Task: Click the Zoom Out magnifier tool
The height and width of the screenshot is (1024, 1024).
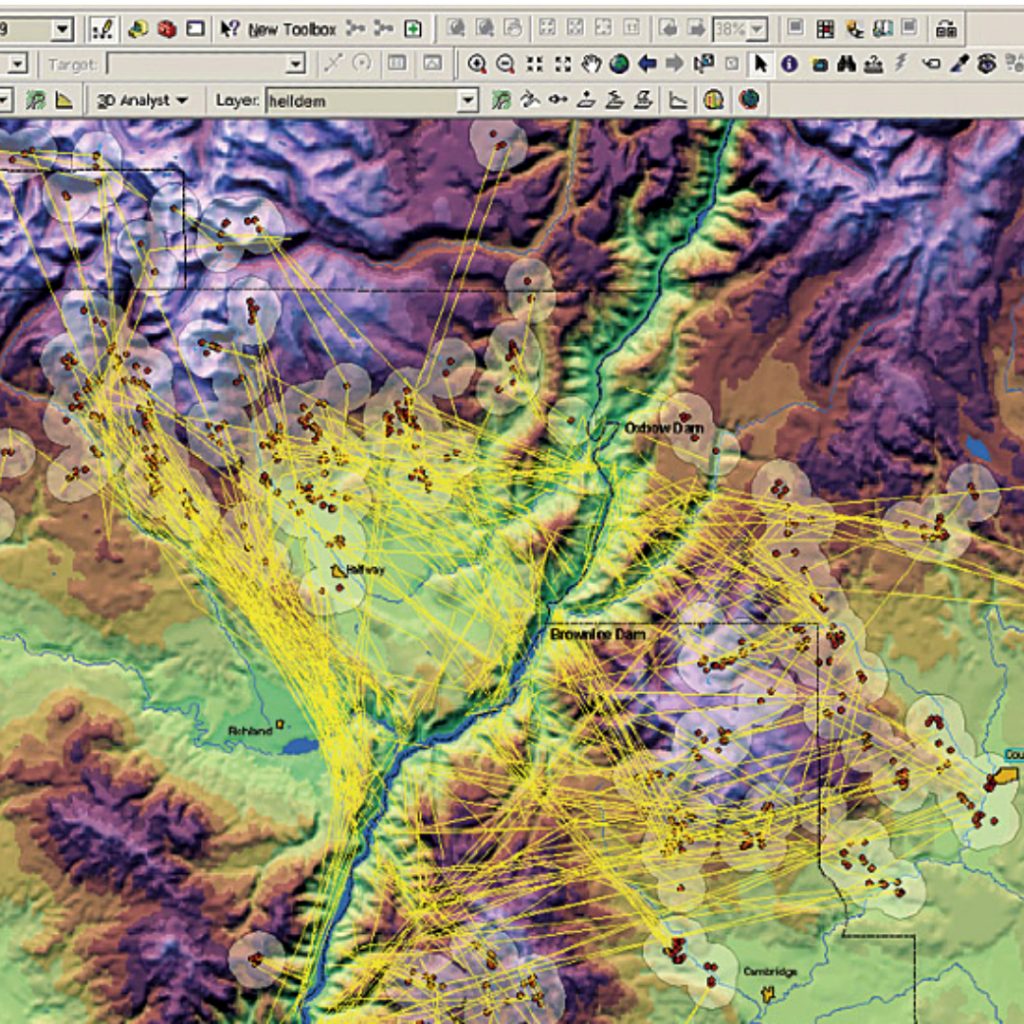Action: (x=505, y=64)
